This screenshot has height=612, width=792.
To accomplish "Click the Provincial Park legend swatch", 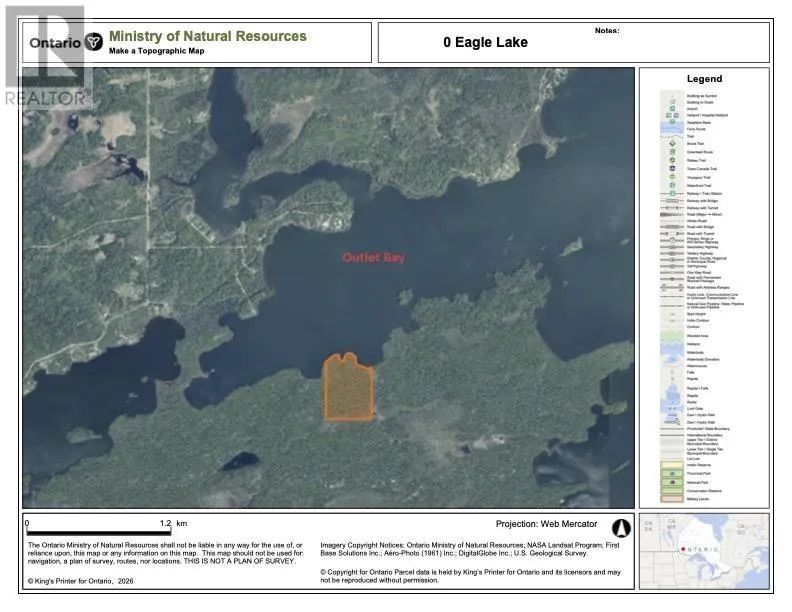I will coord(672,474).
